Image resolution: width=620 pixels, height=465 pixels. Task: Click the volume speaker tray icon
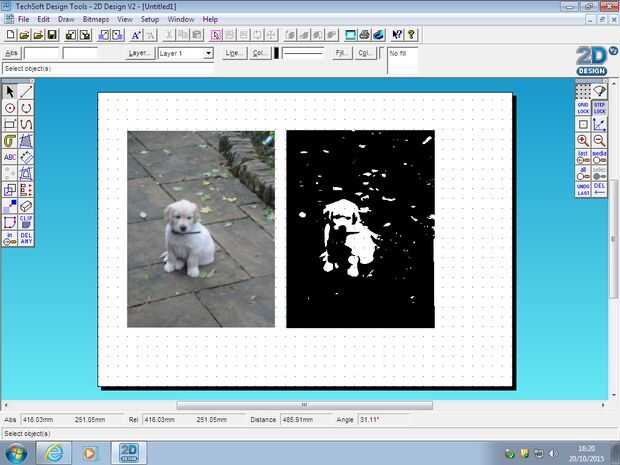[553, 453]
